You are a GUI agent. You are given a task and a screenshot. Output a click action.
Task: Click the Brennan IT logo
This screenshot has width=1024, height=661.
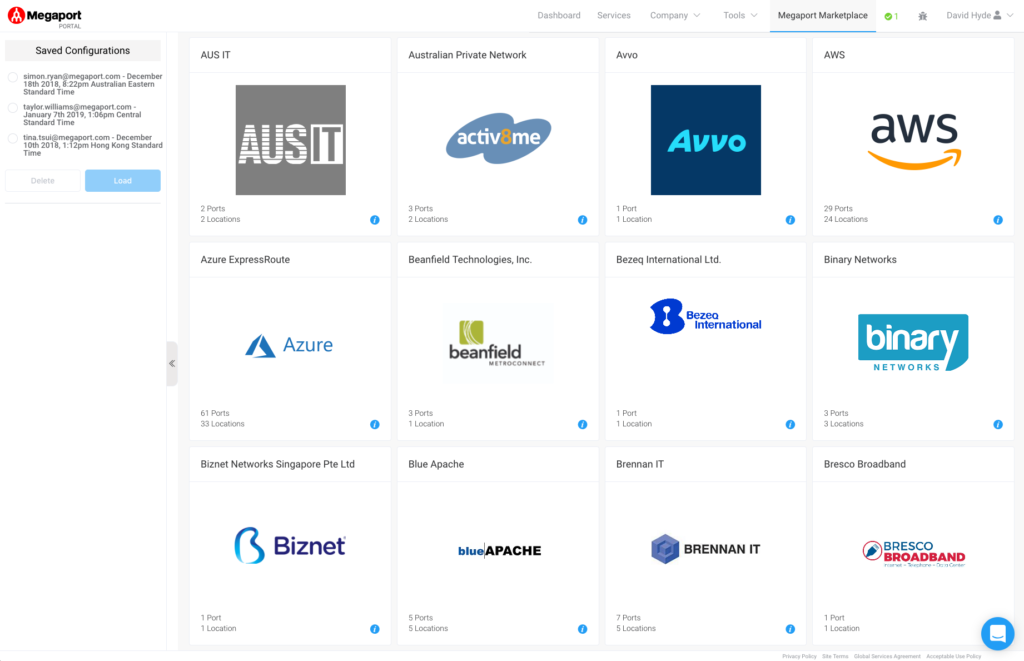705,549
